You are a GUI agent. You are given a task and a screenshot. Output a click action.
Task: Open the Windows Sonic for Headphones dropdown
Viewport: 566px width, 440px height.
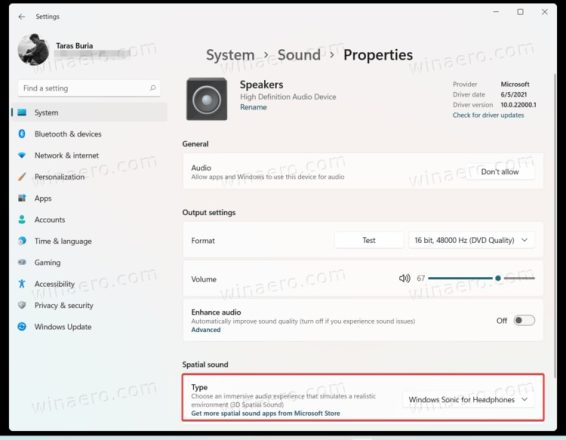[x=468, y=400]
